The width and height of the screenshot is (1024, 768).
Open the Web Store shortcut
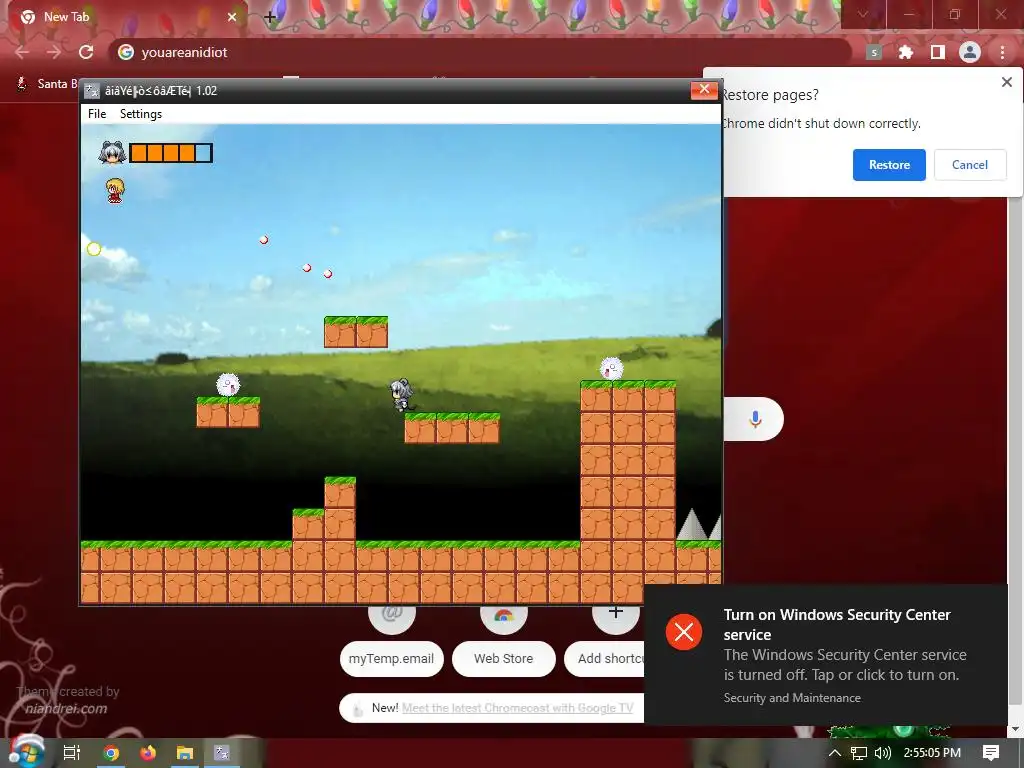(504, 658)
